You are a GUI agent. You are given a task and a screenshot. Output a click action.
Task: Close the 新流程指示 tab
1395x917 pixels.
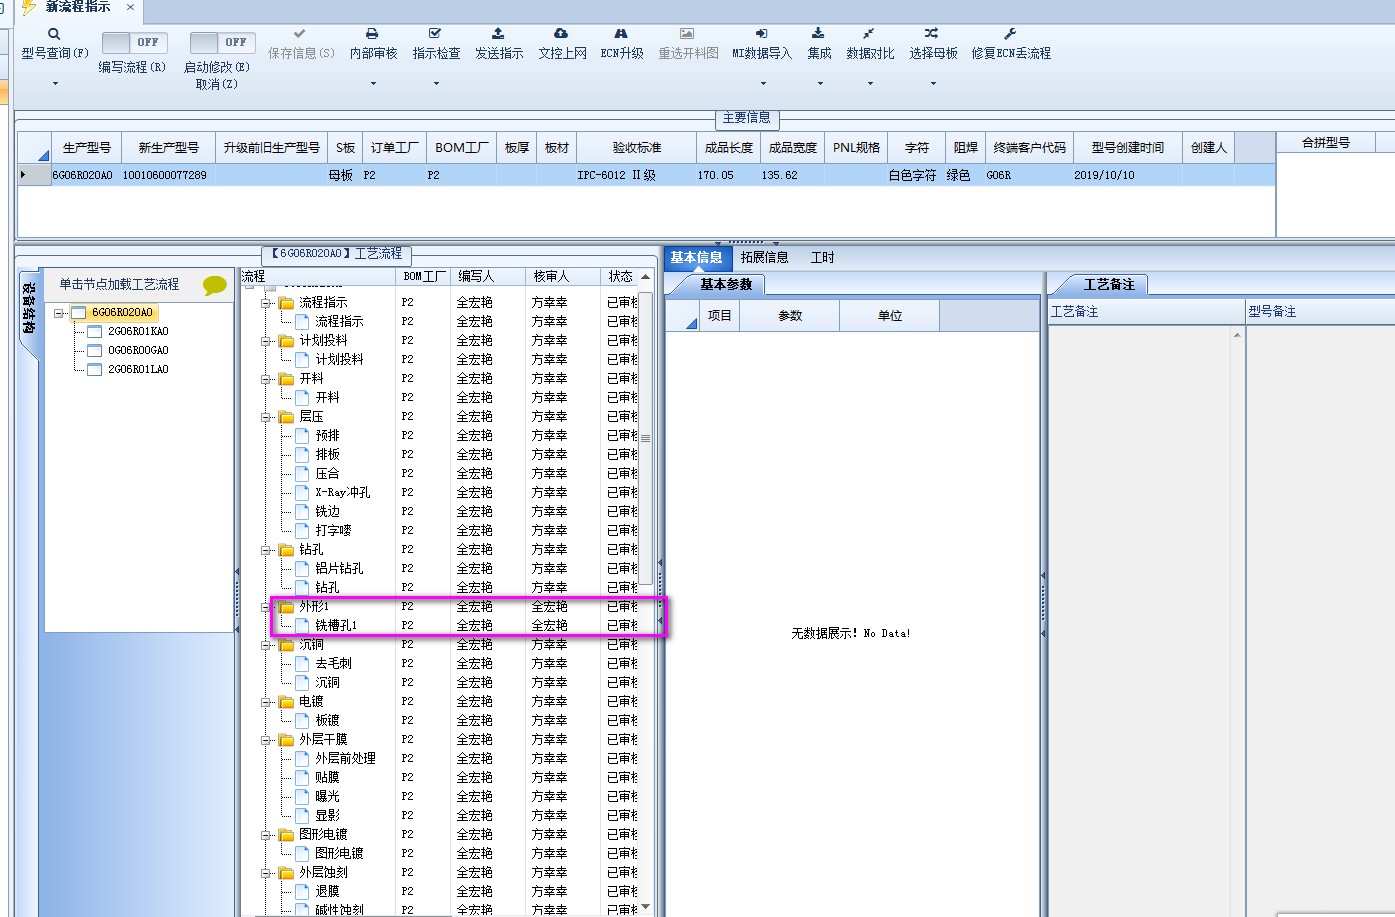pyautogui.click(x=130, y=7)
